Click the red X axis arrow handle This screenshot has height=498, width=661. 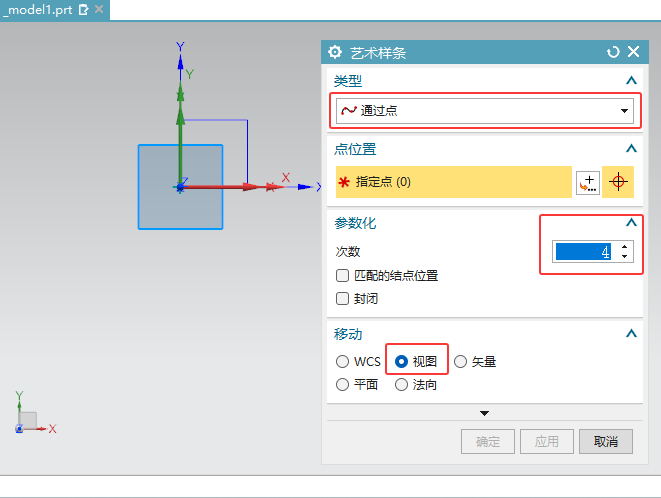[x=252, y=187]
